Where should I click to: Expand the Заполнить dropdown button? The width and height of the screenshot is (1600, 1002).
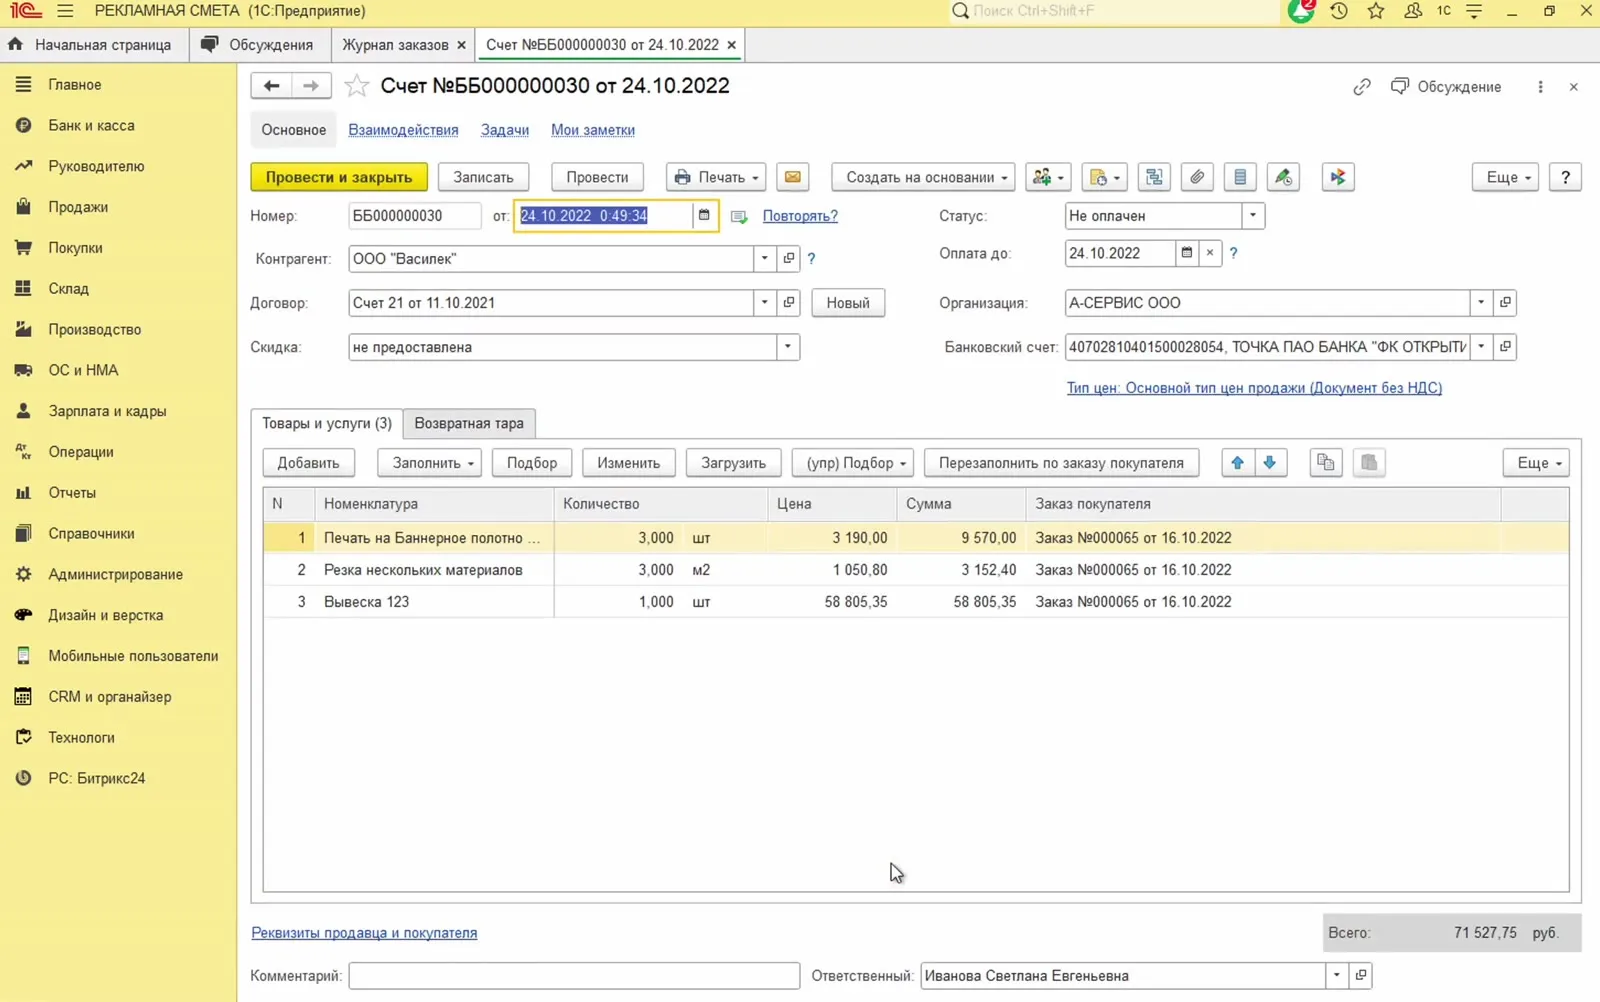430,463
